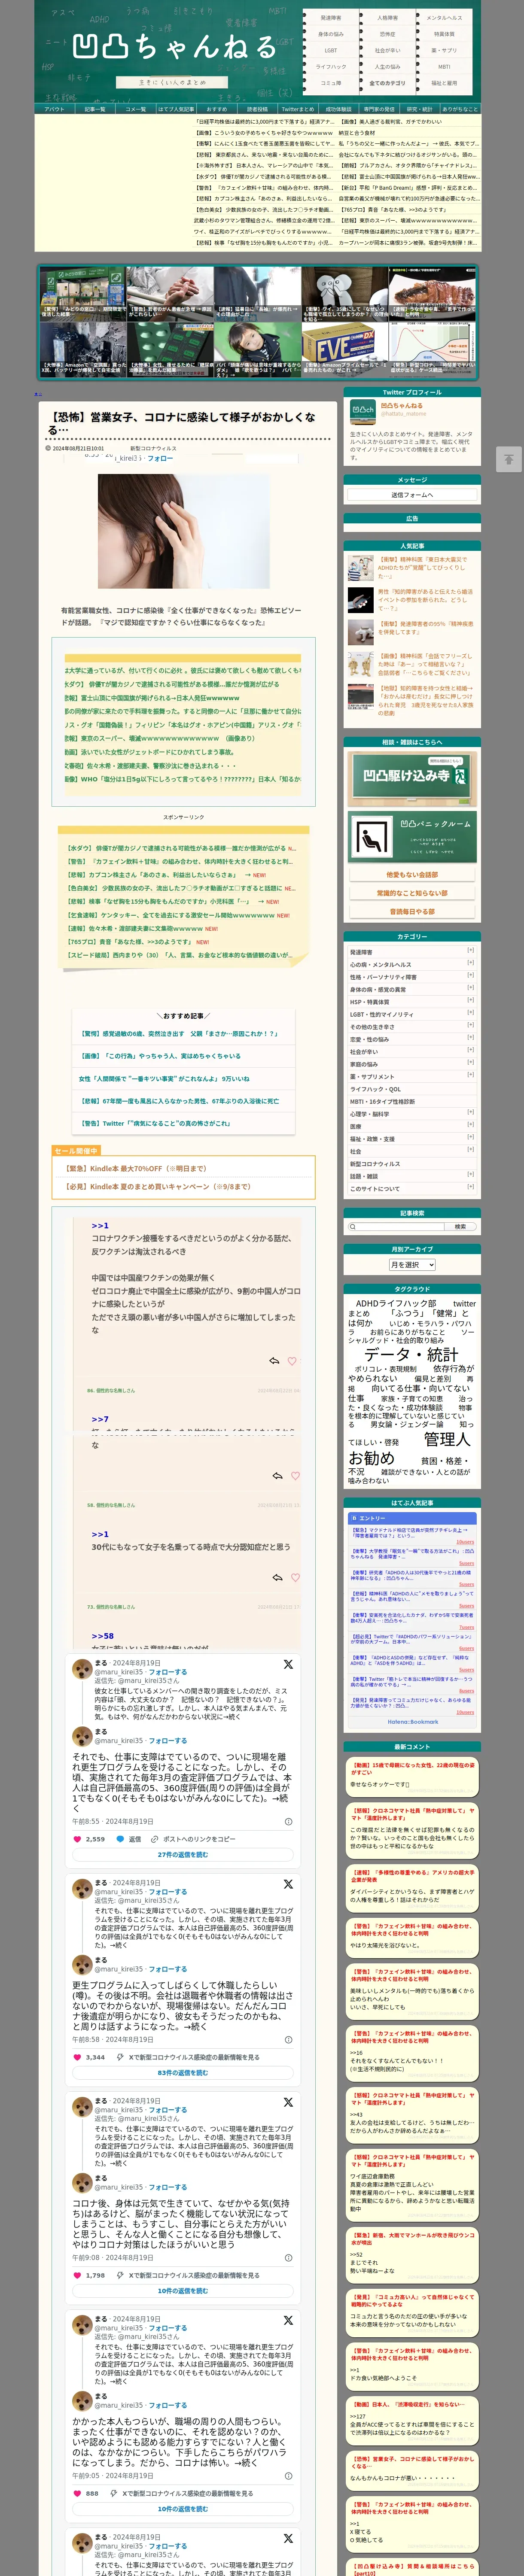Click the X logo on the tweet with 1,798 likes
Image resolution: width=524 pixels, height=2576 pixels.
click(x=288, y=2103)
